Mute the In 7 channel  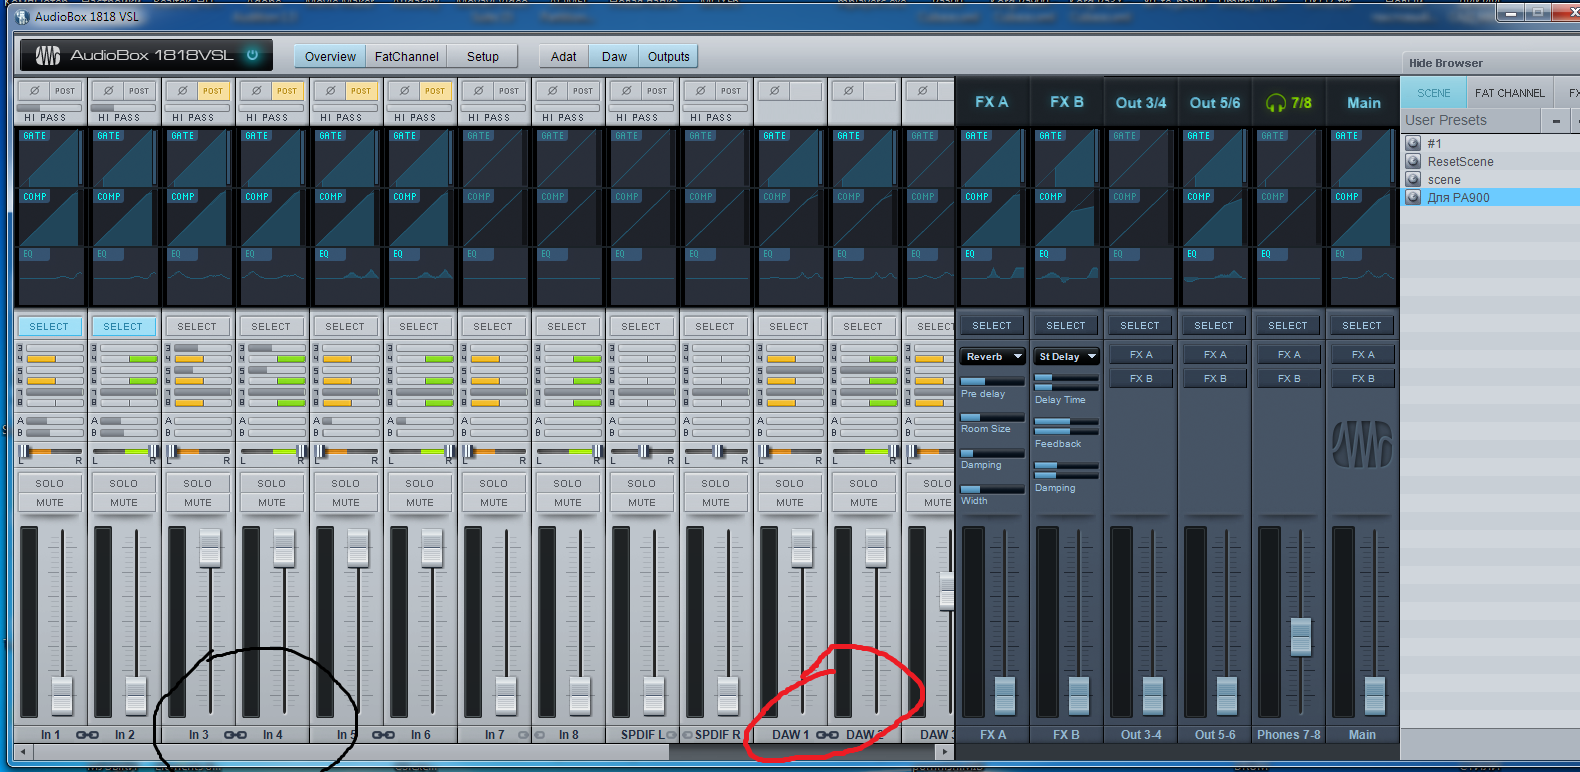tap(494, 503)
